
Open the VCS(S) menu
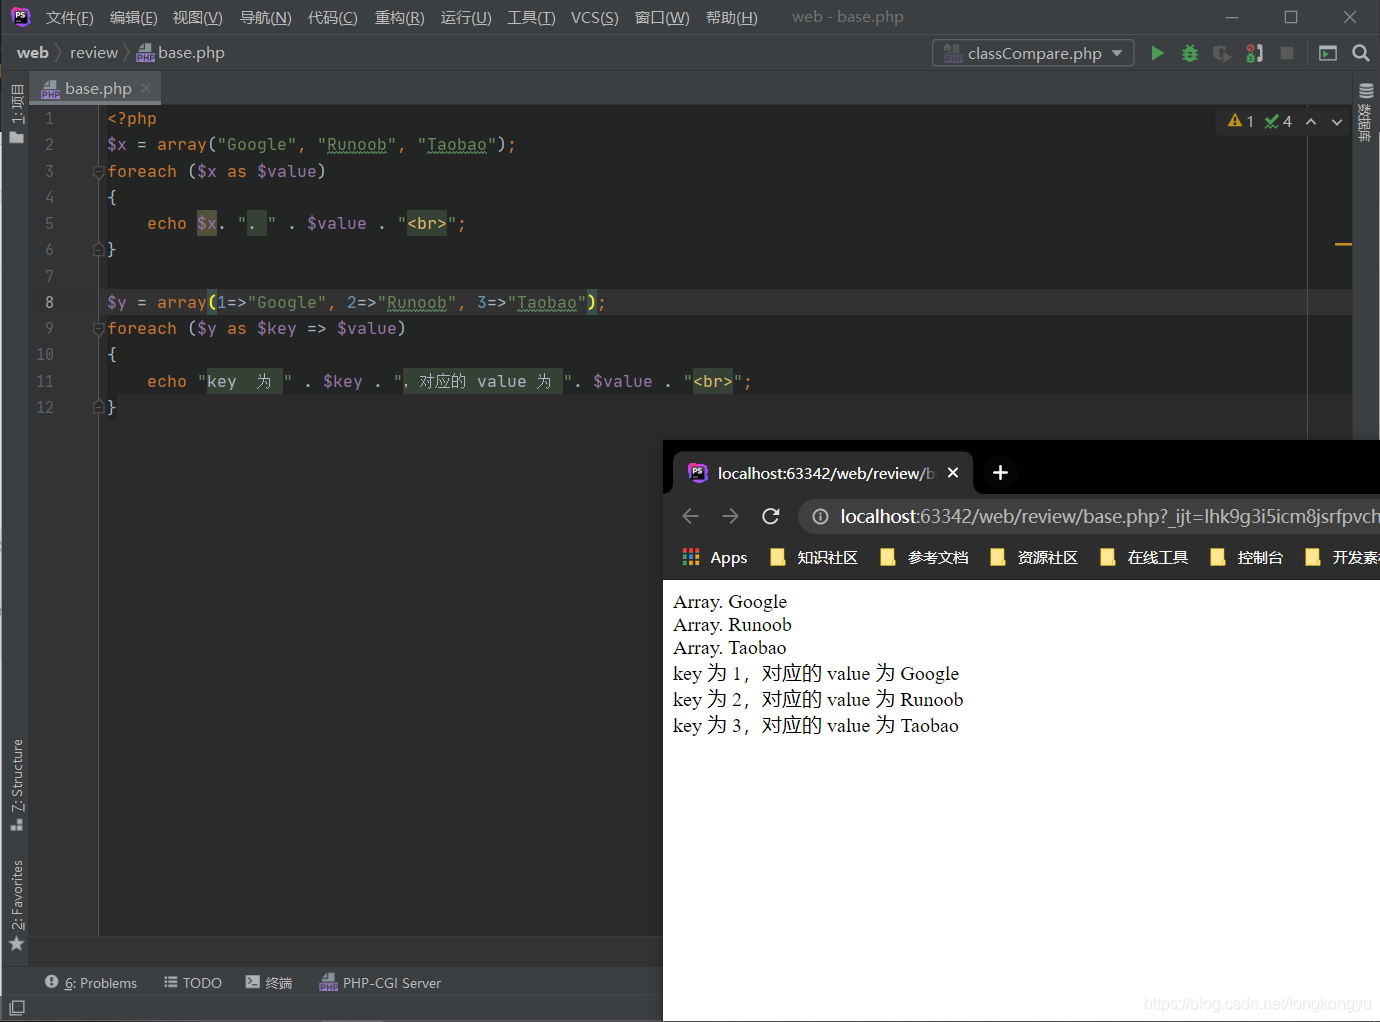(x=594, y=18)
